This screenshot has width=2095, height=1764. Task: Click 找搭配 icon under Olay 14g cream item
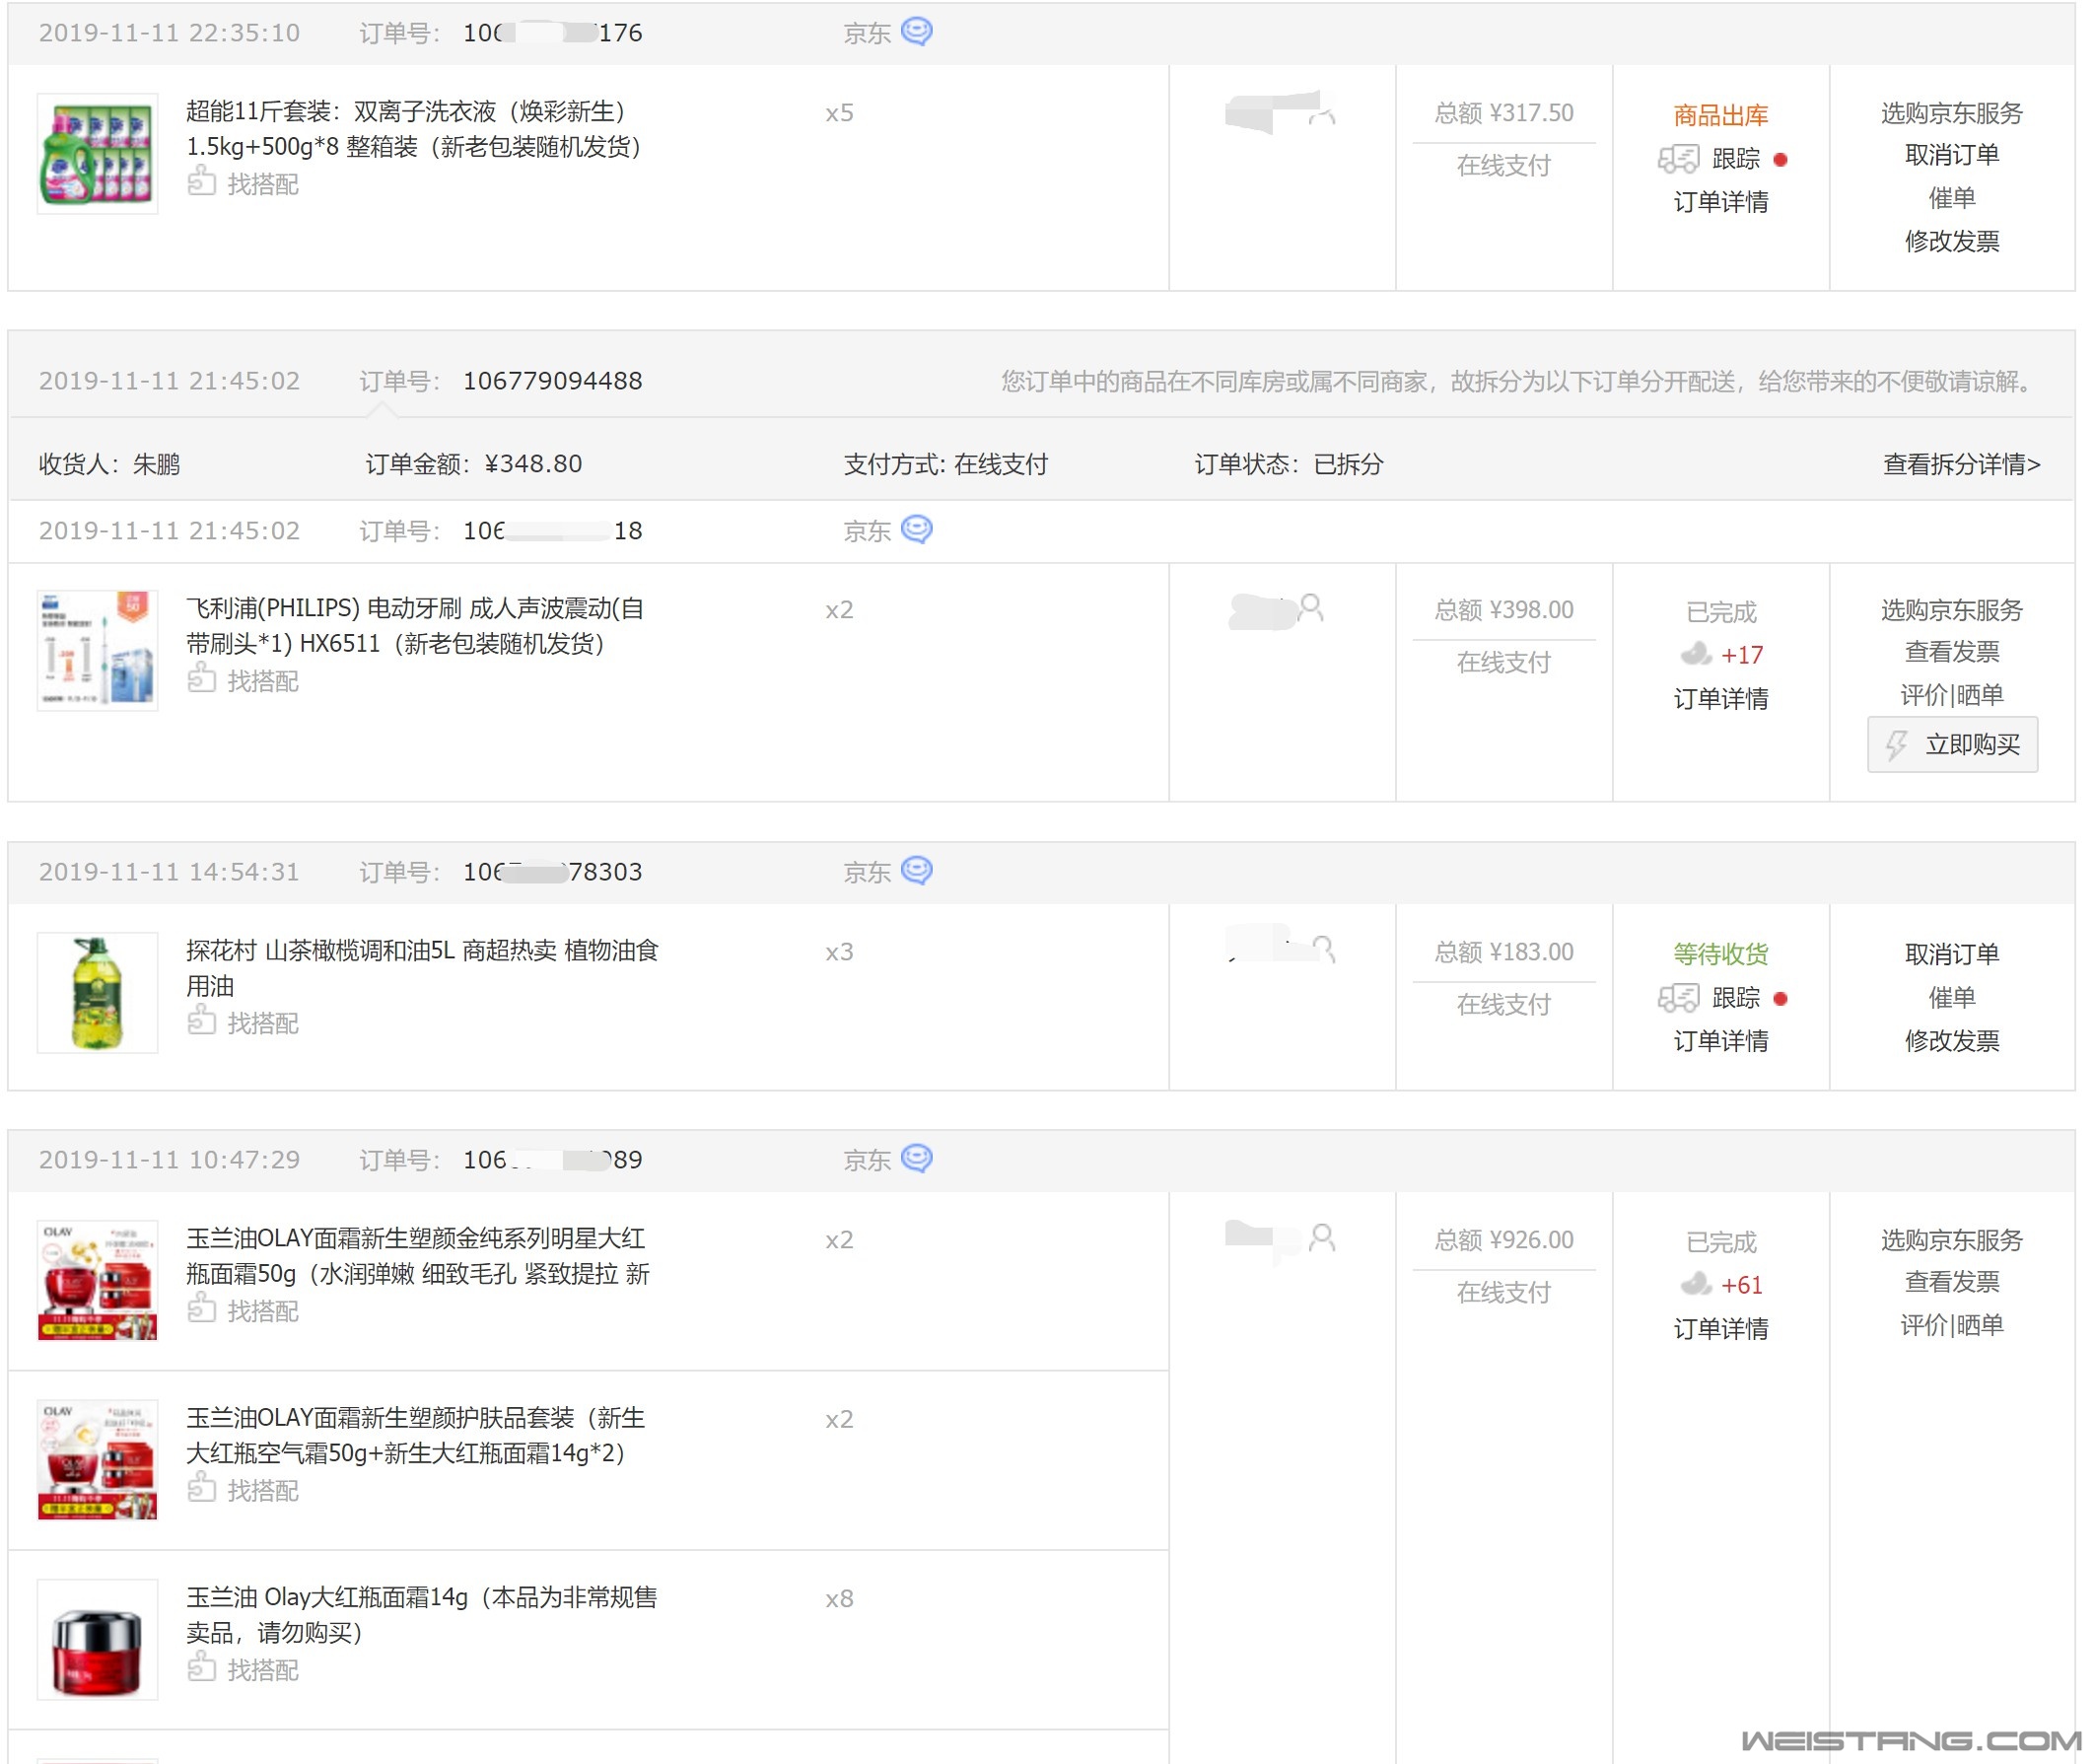coord(202,1668)
